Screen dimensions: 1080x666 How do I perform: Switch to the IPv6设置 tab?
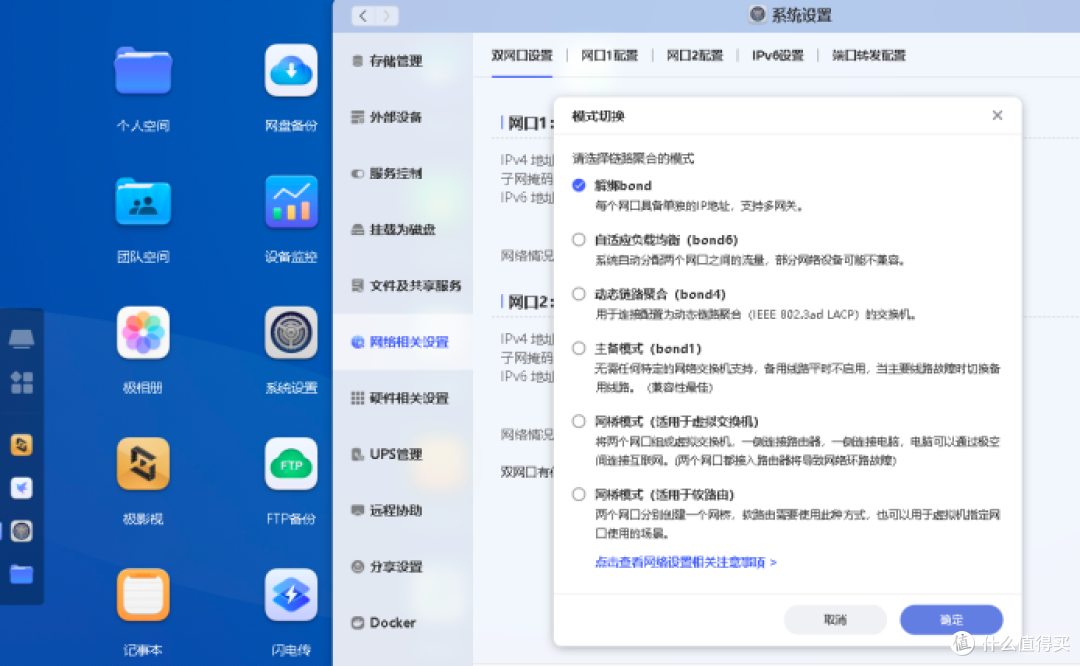pos(778,55)
